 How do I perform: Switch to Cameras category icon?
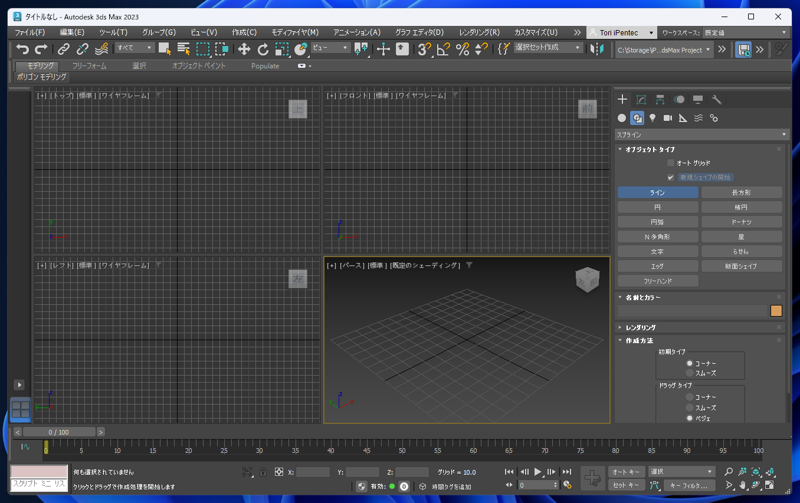668,118
